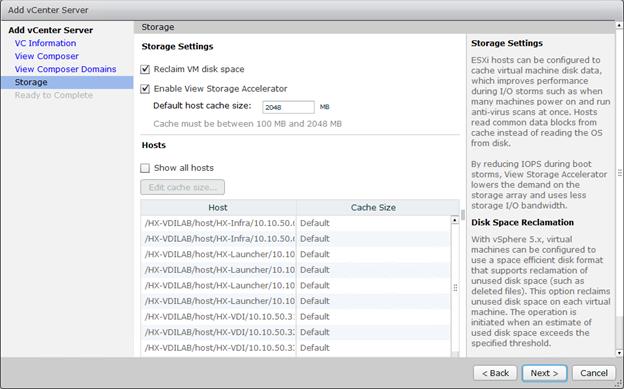Open View Composer Domains step
624x389 pixels.
65,69
